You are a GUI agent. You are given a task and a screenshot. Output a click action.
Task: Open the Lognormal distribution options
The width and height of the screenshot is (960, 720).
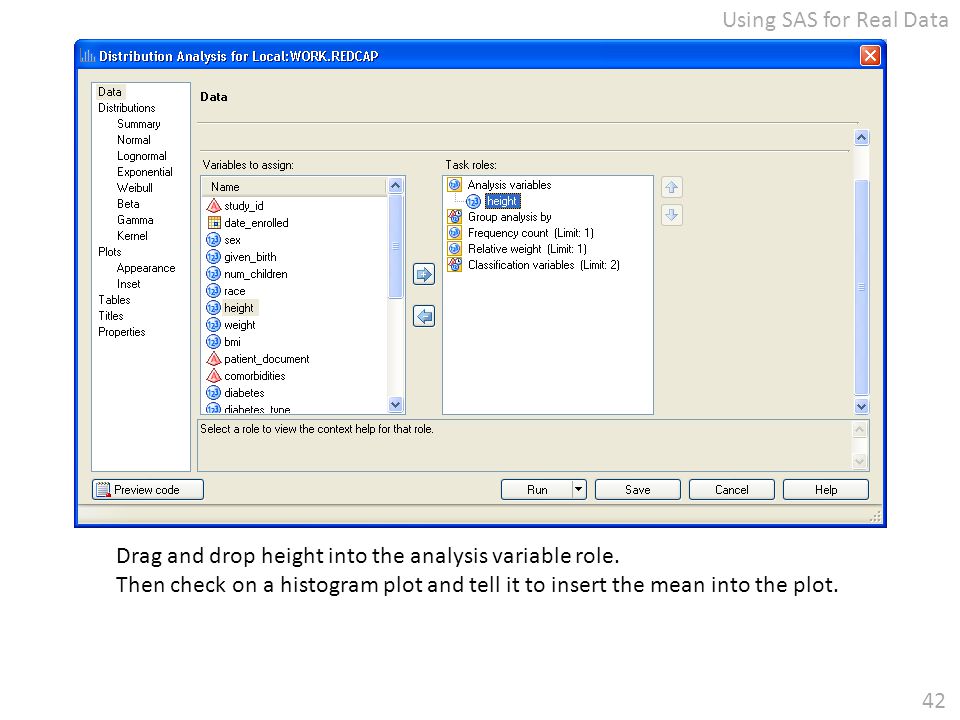pos(142,156)
